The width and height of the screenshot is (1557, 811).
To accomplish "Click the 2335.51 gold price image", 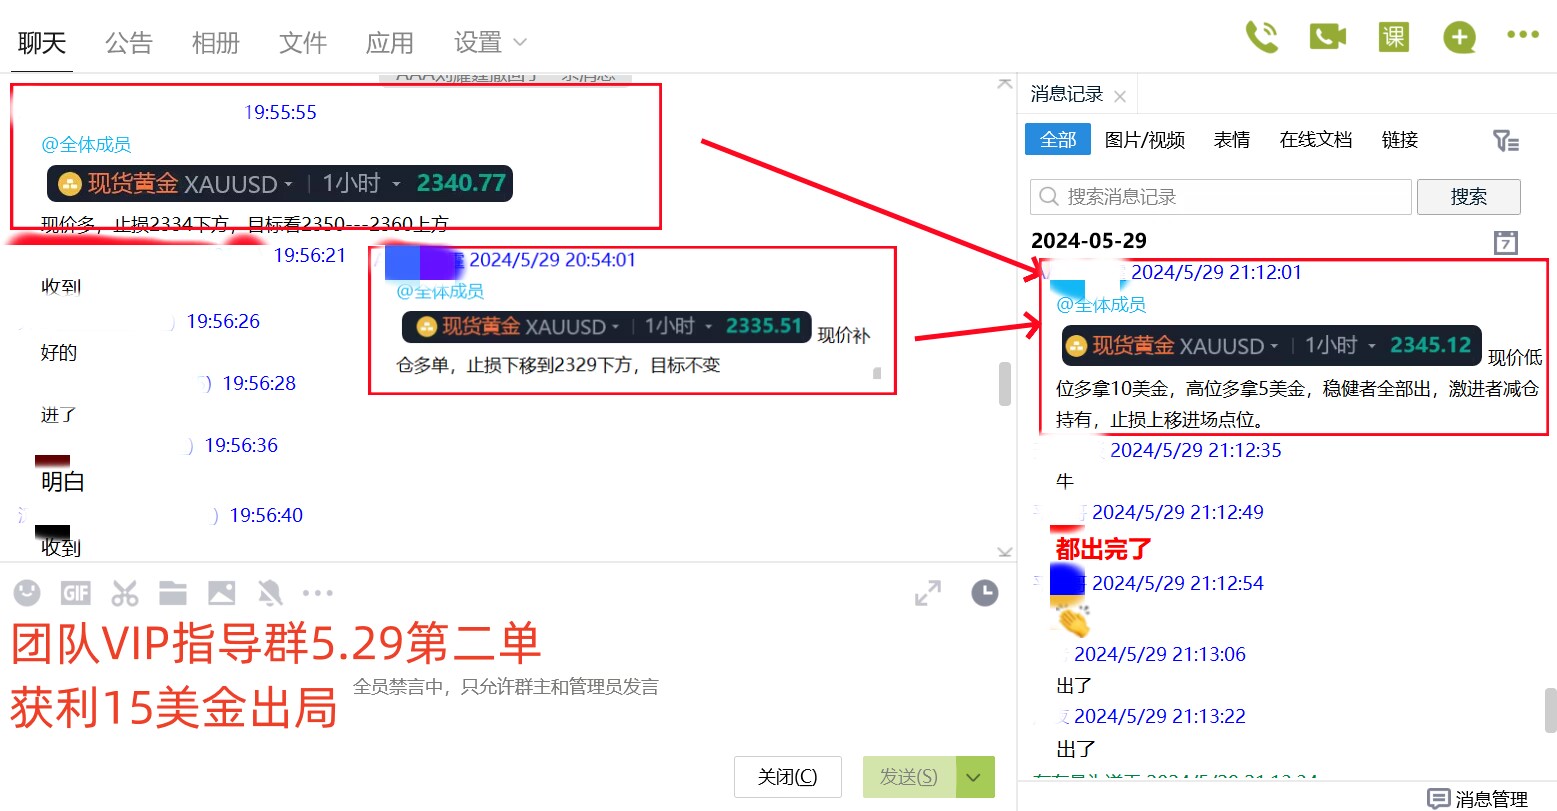I will (606, 326).
